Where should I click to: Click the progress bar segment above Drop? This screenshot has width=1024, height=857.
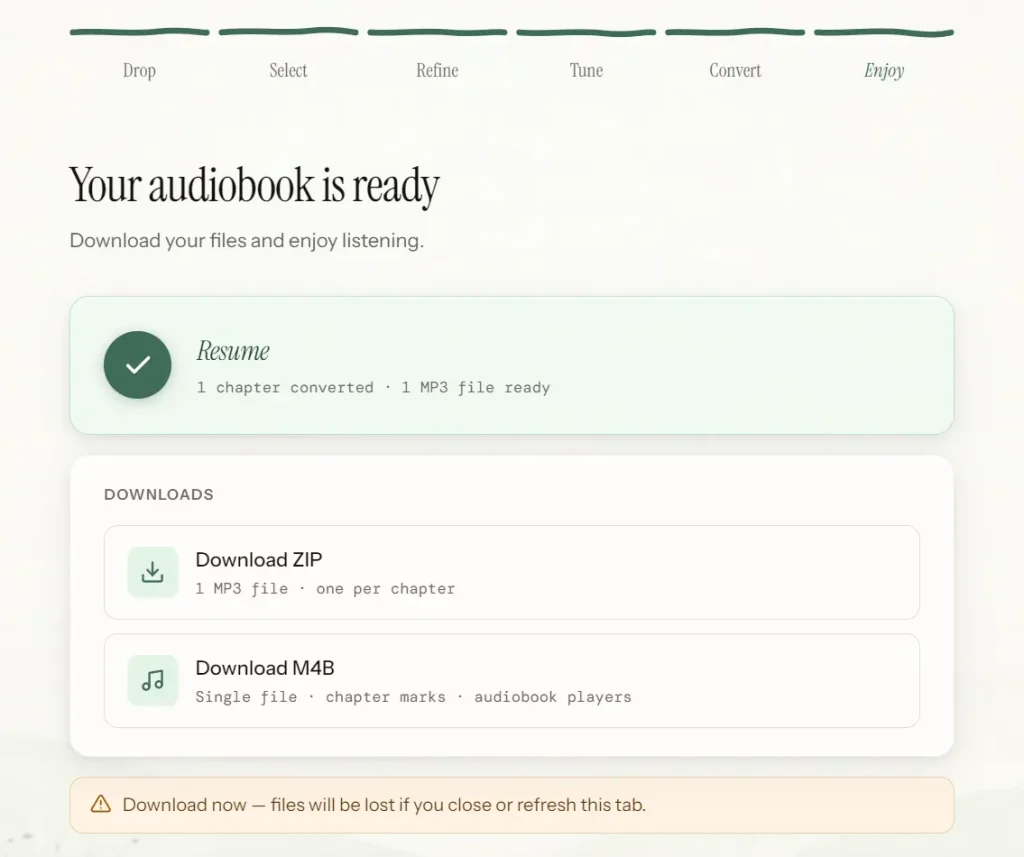tap(139, 32)
